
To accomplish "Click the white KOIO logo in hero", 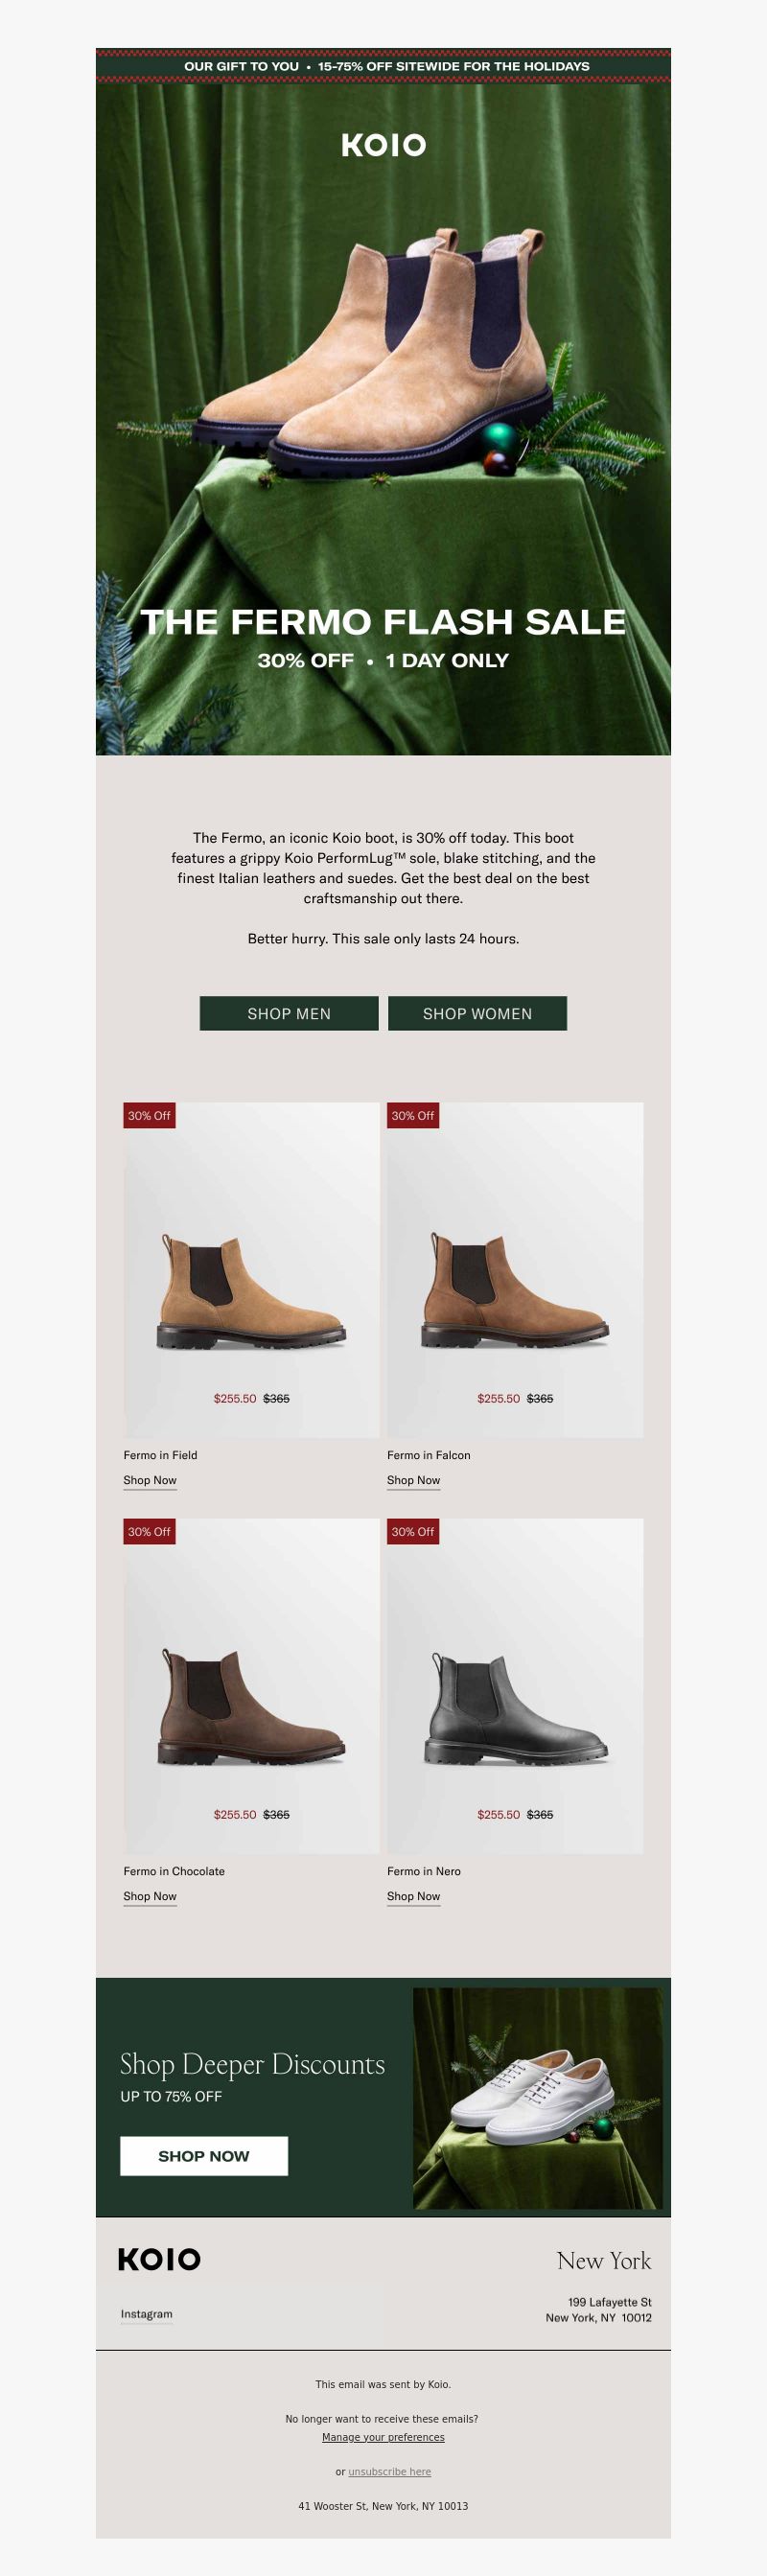I will pyautogui.click(x=383, y=145).
